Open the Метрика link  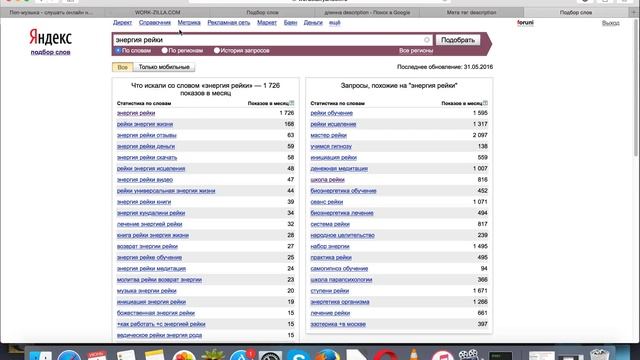(x=189, y=23)
